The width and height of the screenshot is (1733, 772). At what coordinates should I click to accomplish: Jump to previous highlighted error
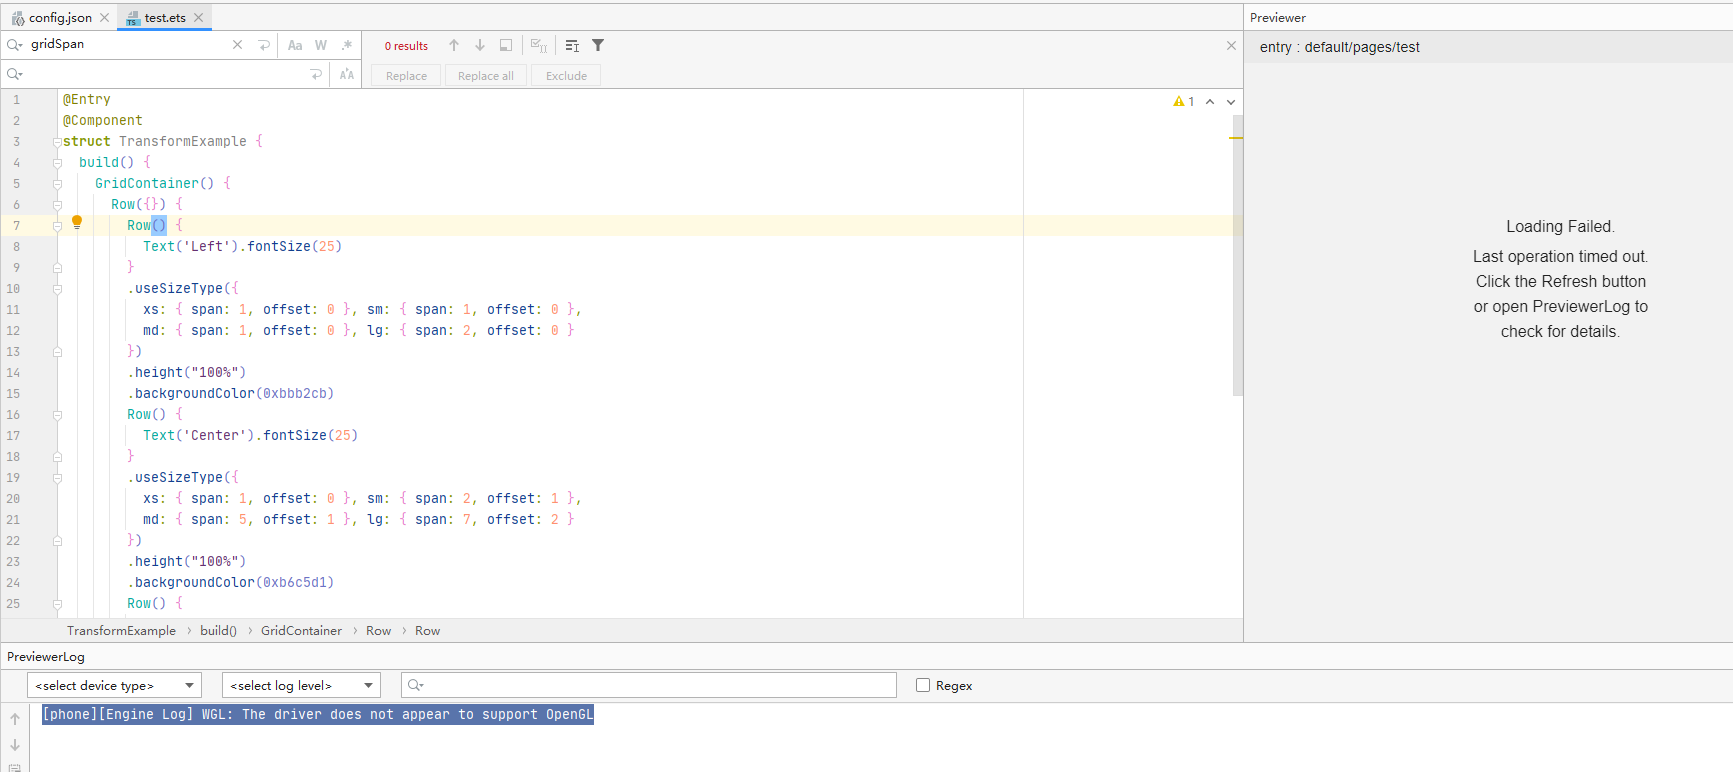pos(1210,102)
